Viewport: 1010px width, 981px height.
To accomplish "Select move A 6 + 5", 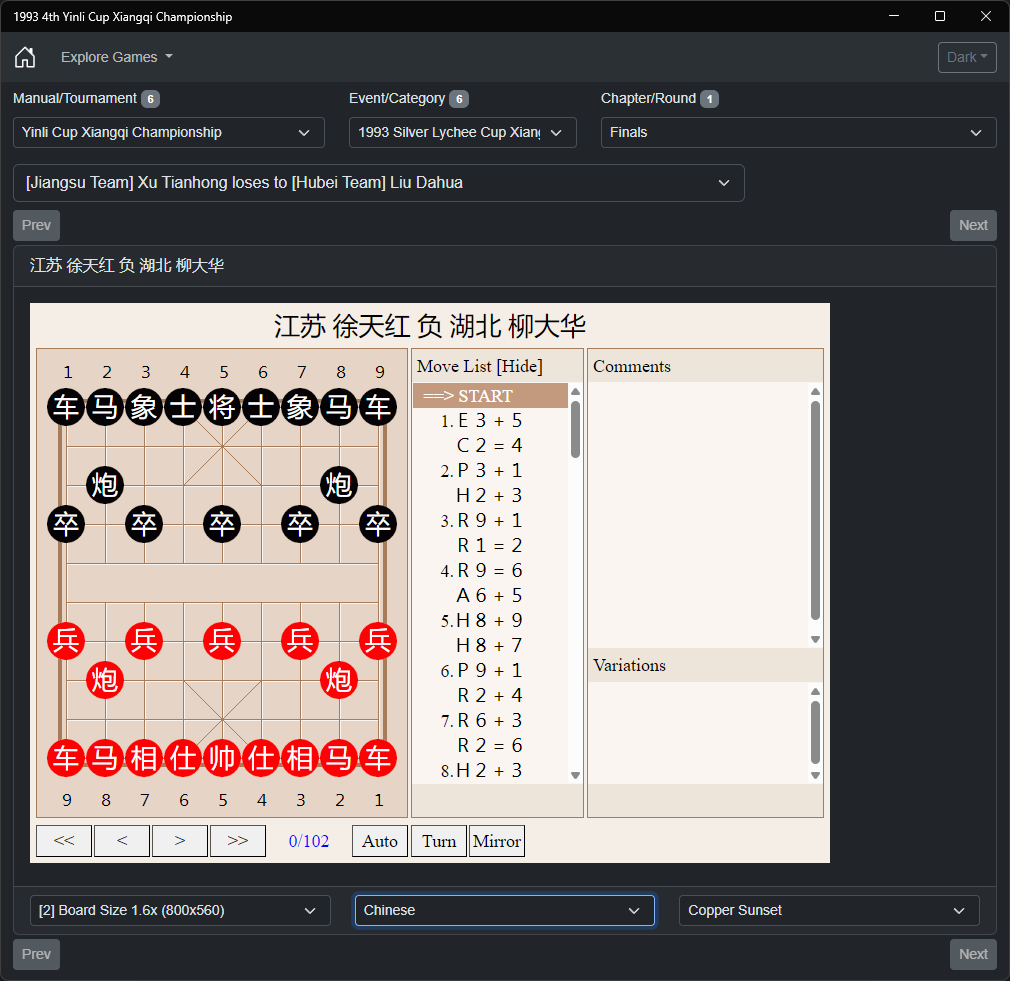I will (x=490, y=596).
